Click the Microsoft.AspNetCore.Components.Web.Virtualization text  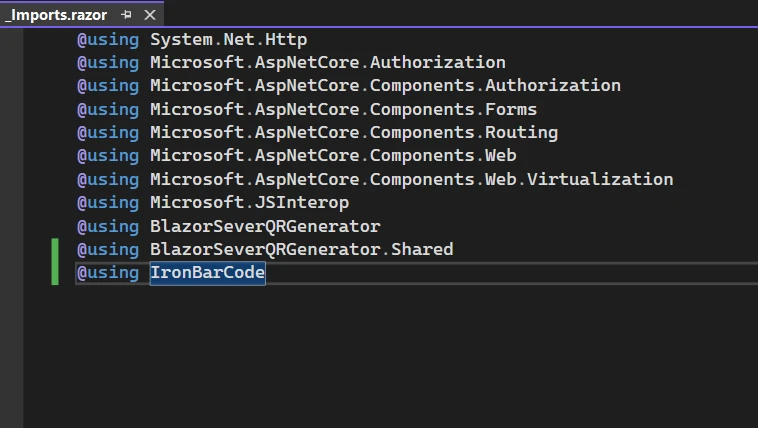click(x=411, y=180)
